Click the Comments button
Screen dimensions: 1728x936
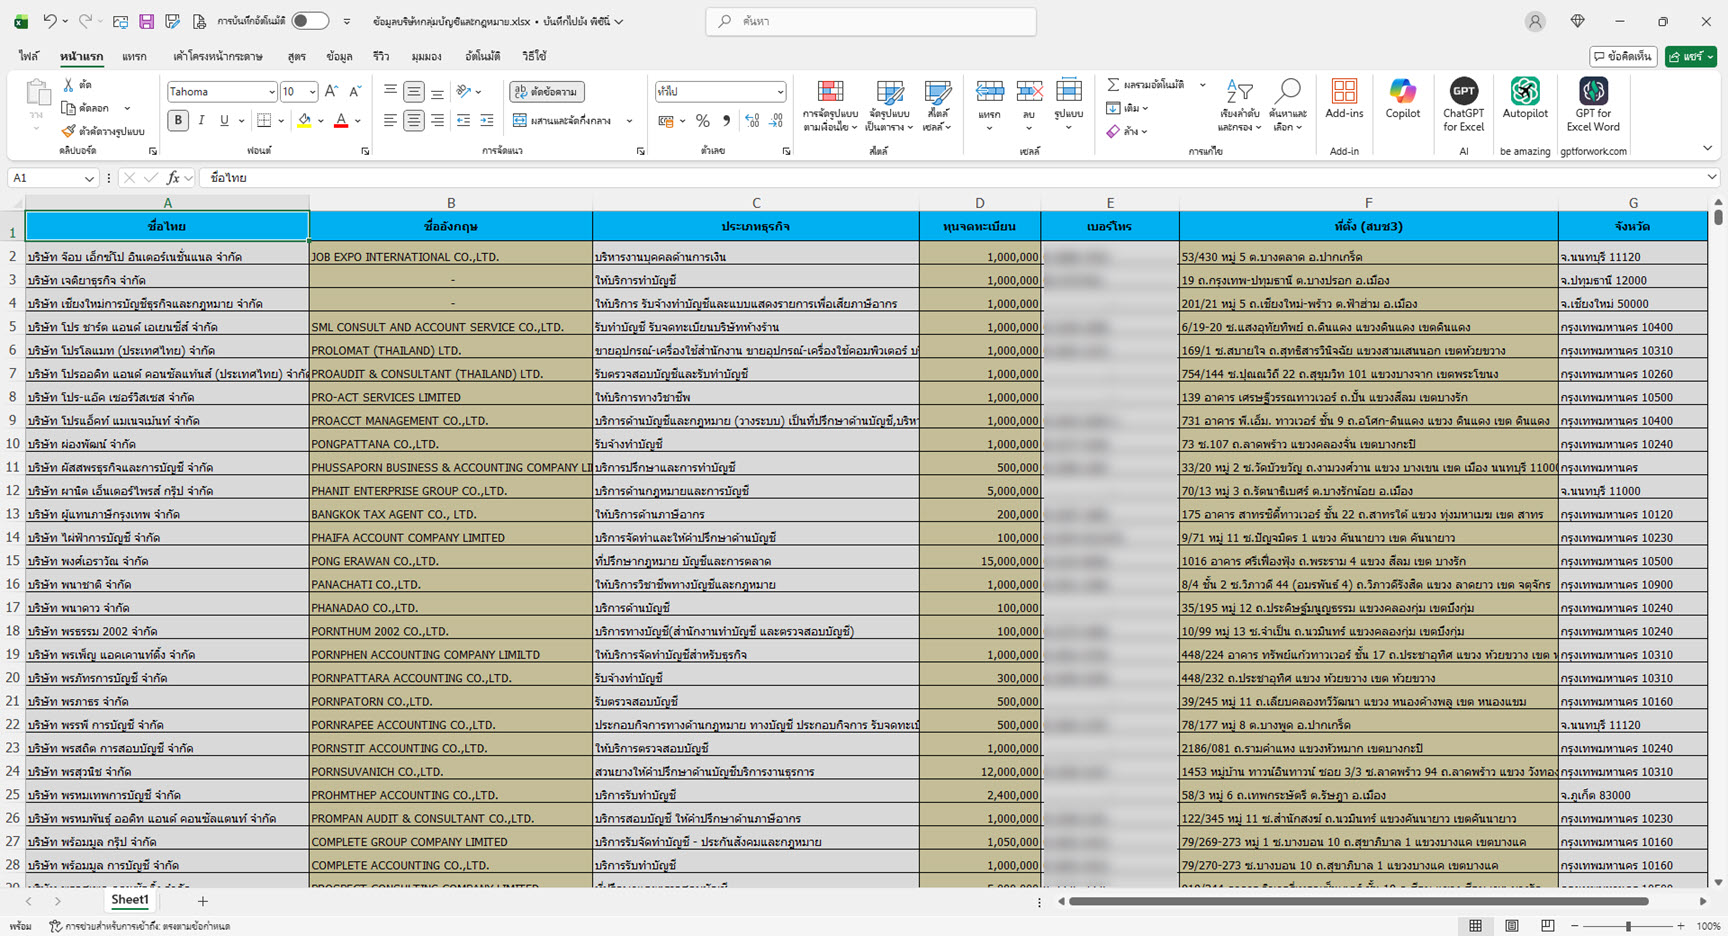pyautogui.click(x=1623, y=57)
